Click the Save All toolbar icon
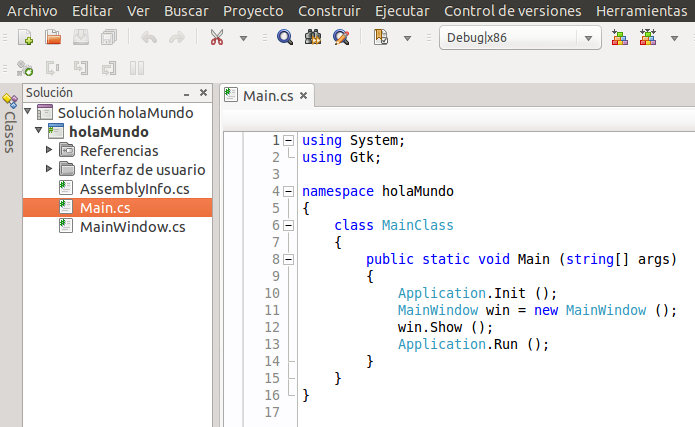This screenshot has height=427, width=695. [x=109, y=38]
